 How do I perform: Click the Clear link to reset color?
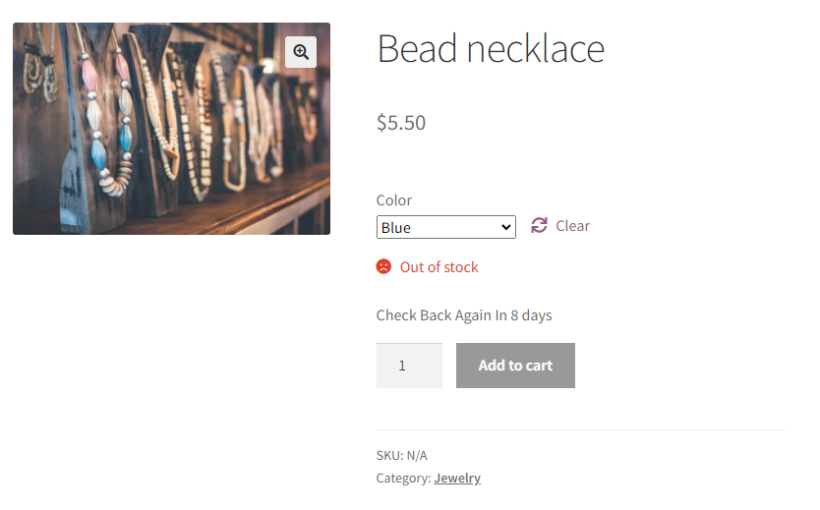pos(573,226)
